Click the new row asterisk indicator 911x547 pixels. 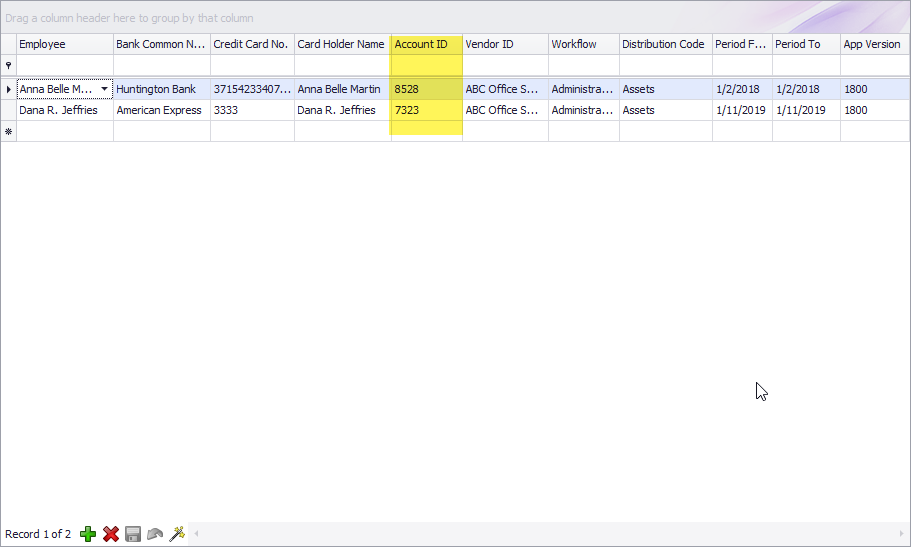[x=8, y=131]
